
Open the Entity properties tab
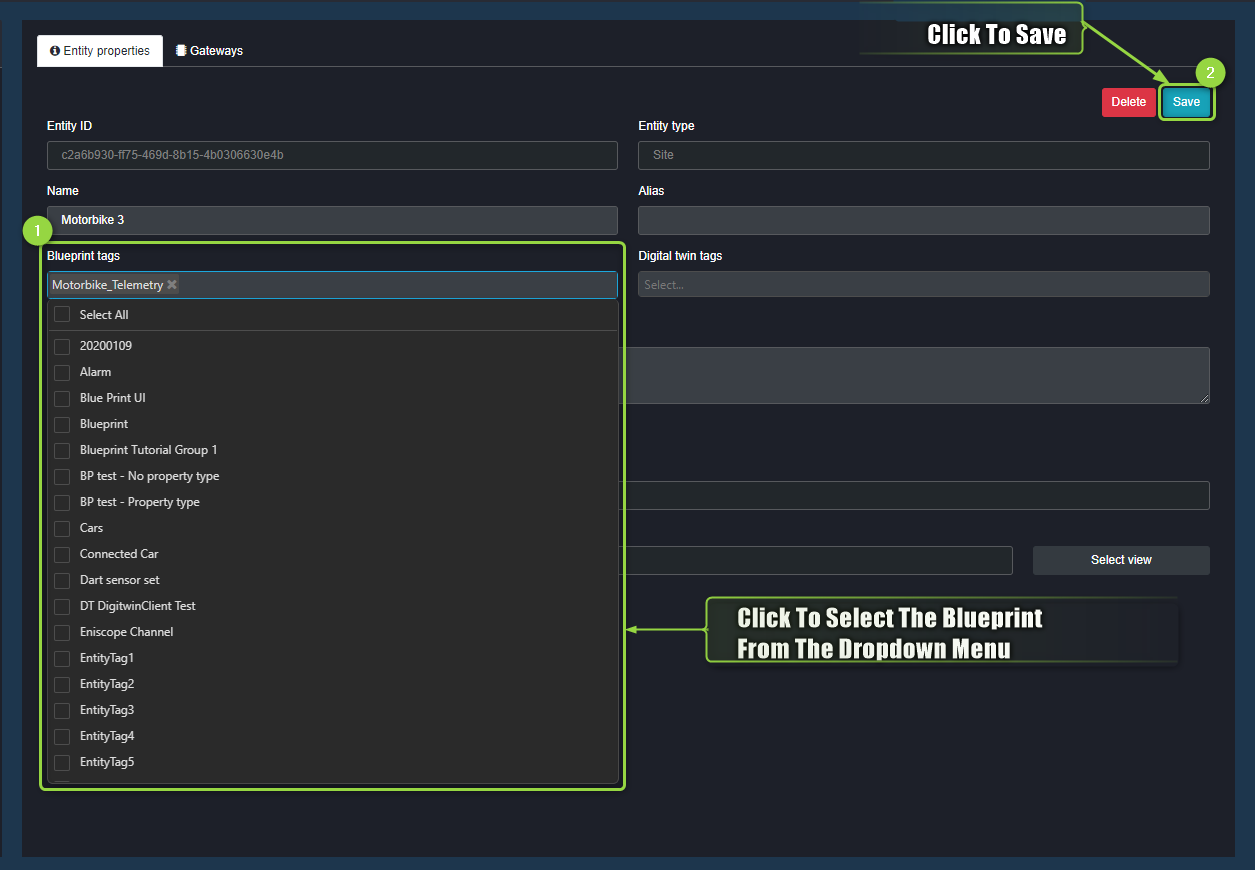tap(100, 51)
